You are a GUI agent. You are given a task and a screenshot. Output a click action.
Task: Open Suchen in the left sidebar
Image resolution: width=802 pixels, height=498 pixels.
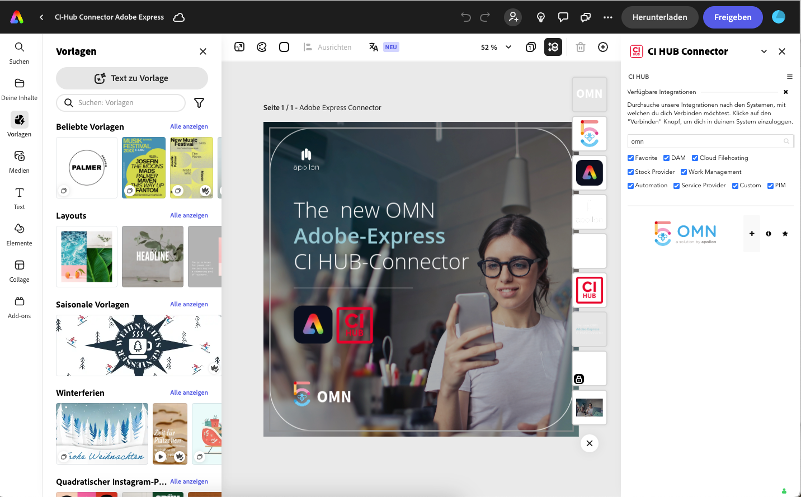pos(19,53)
